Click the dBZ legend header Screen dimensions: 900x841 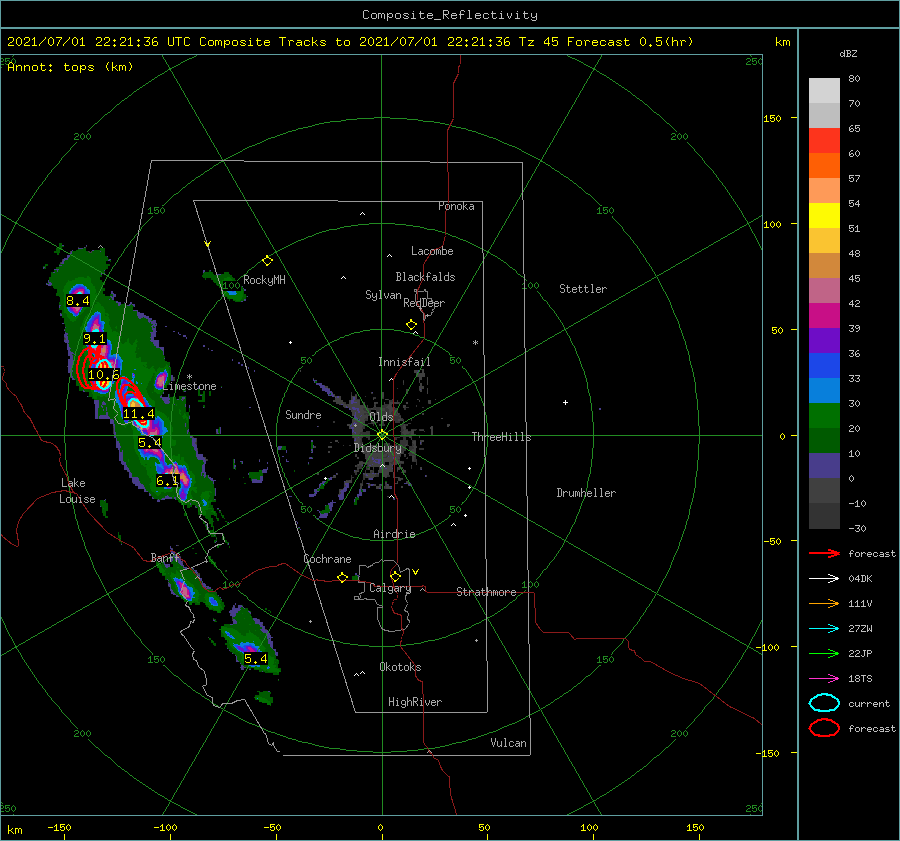[848, 54]
